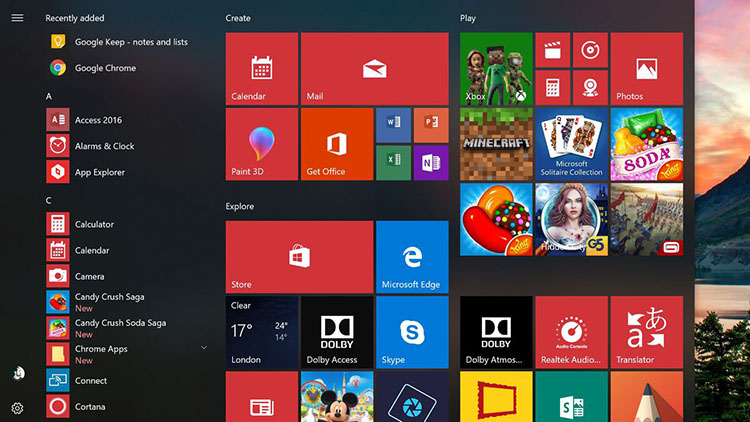Launch the Skype tile
The image size is (750, 422).
(412, 332)
